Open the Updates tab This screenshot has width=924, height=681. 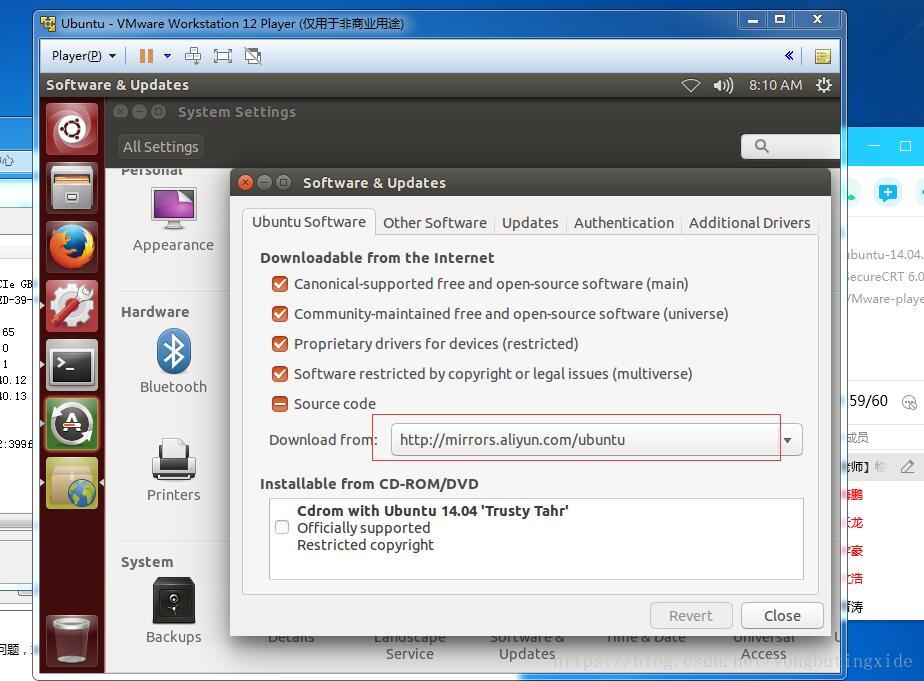530,223
